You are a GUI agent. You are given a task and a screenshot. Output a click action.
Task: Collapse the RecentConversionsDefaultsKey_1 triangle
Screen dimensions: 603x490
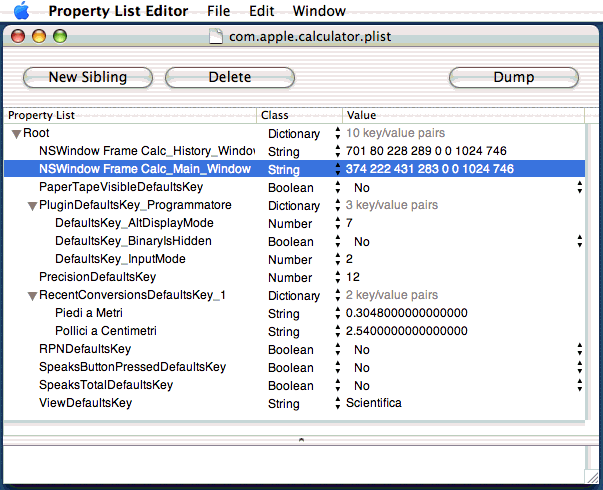(32, 295)
